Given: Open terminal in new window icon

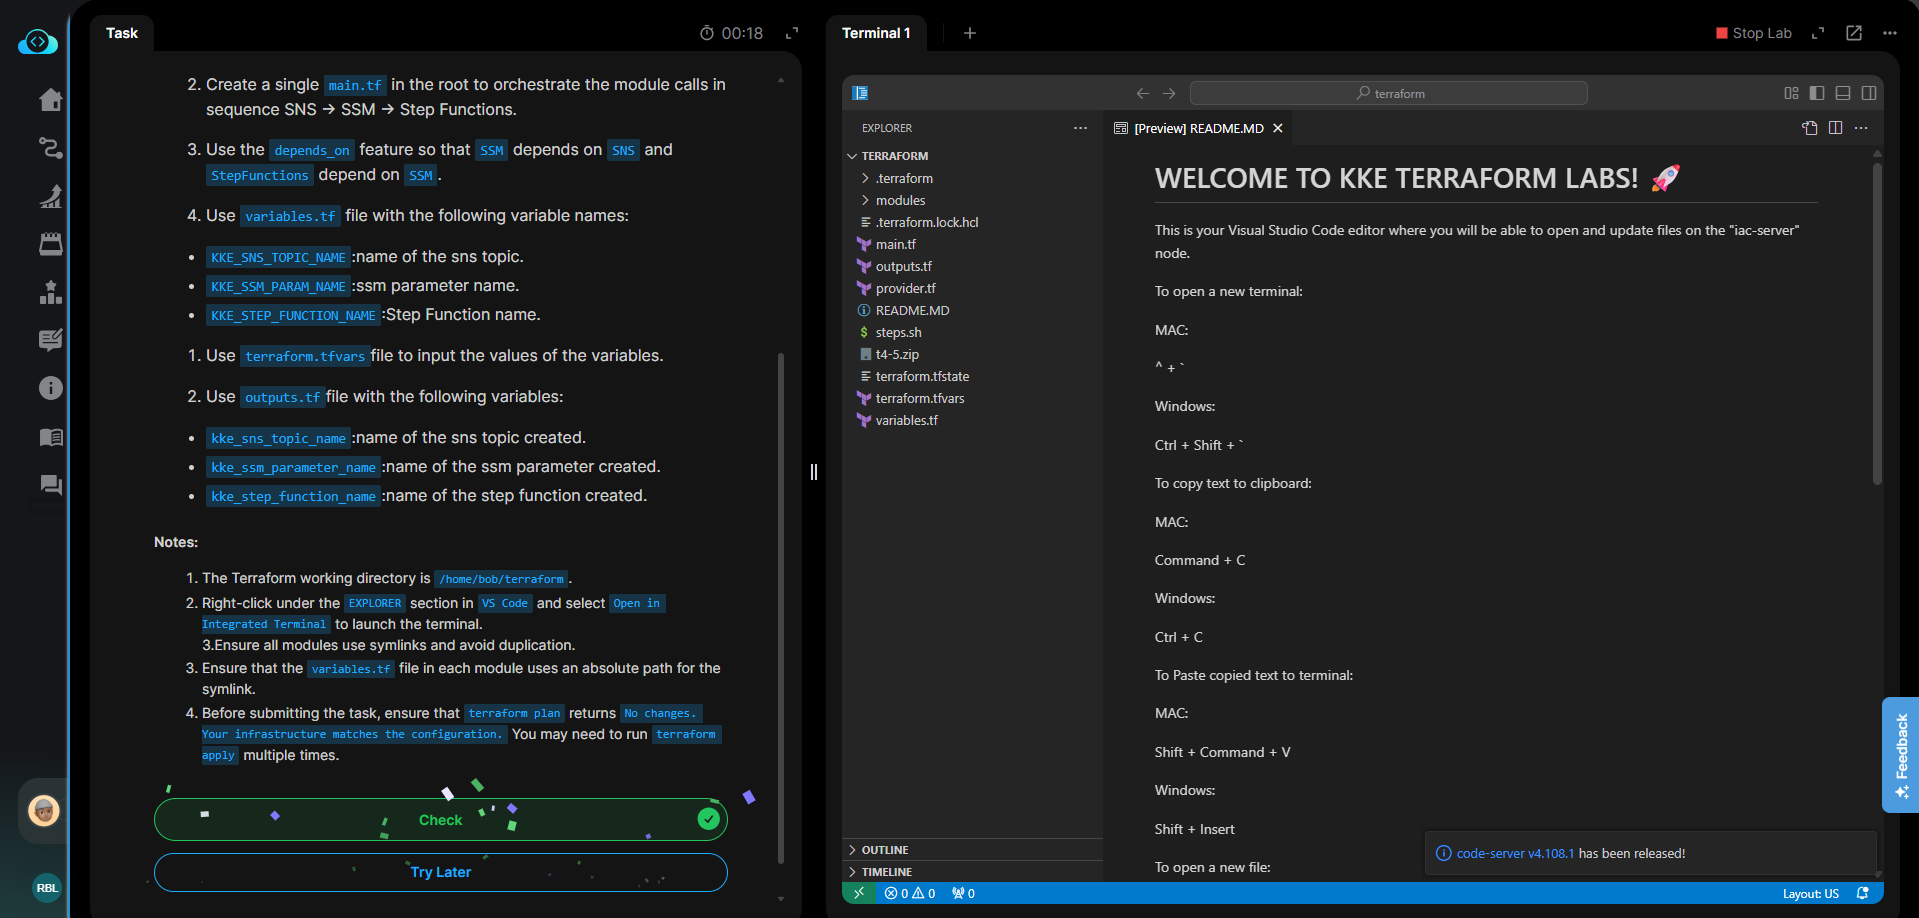Looking at the screenshot, I should coord(1853,33).
